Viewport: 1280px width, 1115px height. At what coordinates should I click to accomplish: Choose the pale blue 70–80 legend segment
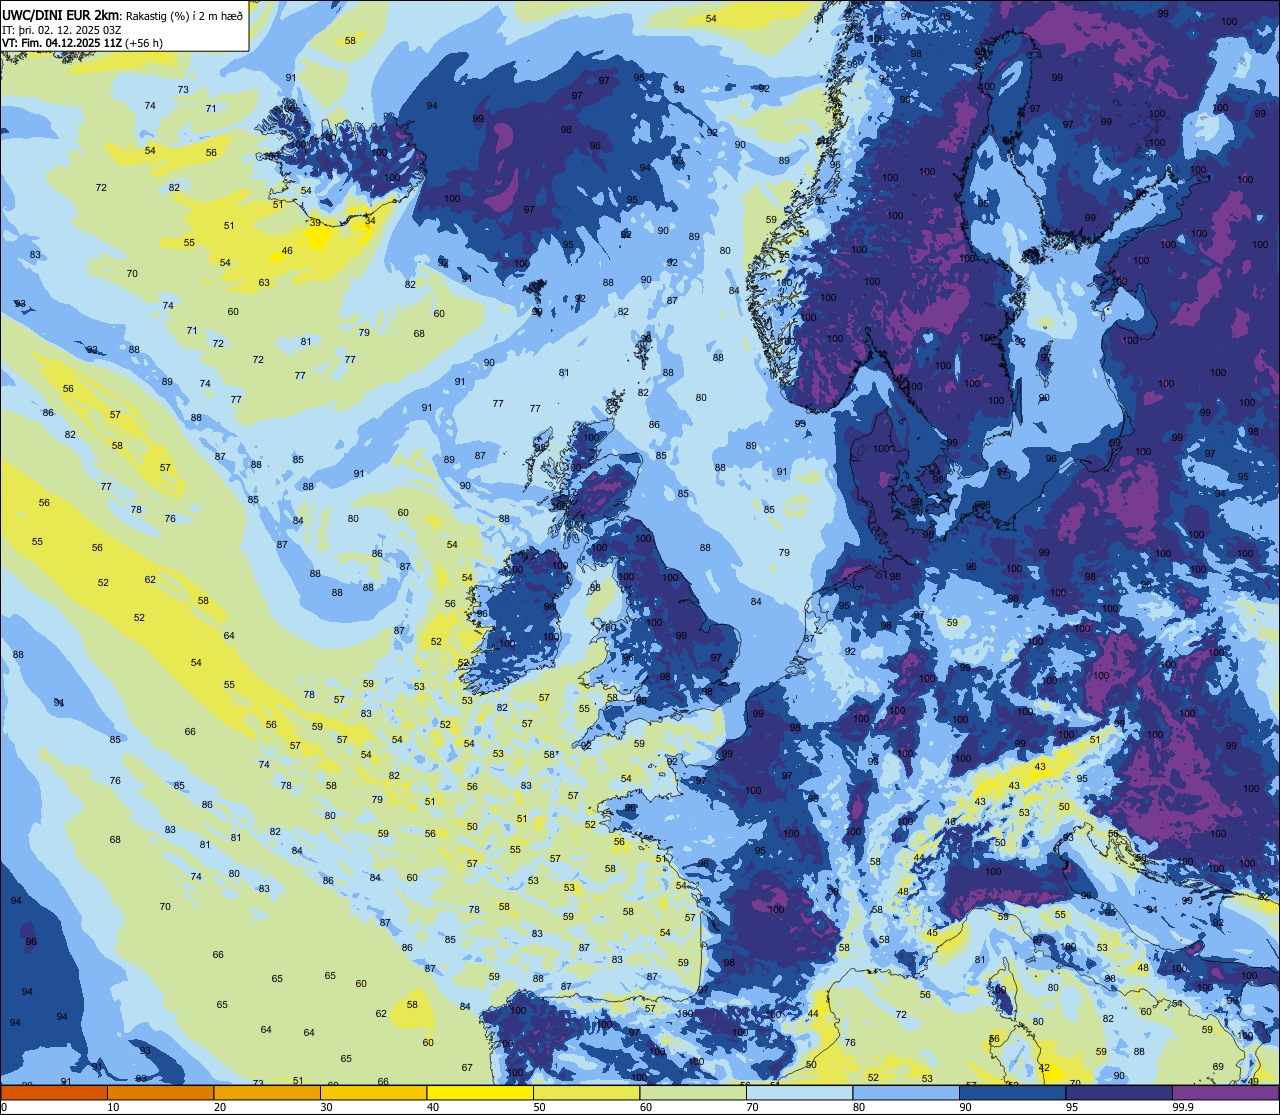coord(799,1092)
